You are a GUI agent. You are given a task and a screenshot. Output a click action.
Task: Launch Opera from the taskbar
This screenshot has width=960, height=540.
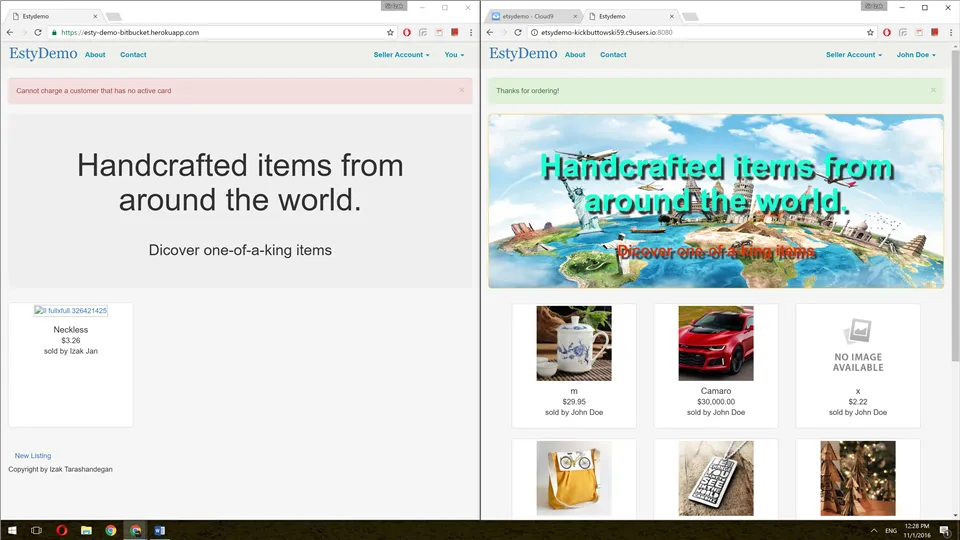coord(61,530)
